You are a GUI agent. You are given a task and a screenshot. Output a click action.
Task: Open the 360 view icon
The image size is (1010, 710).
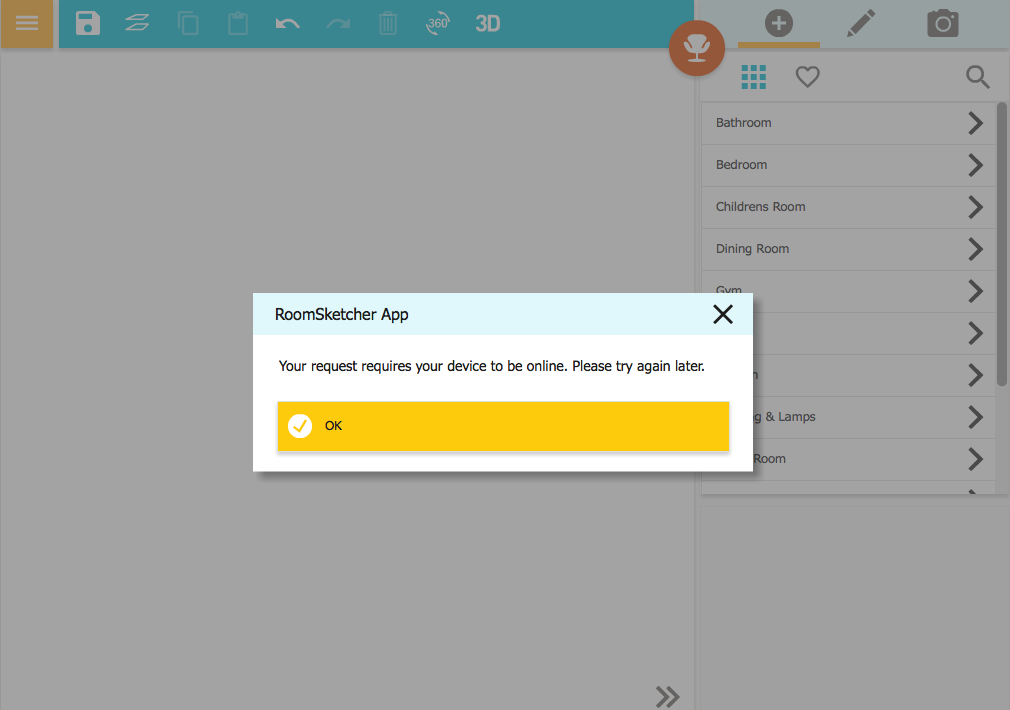click(x=437, y=23)
